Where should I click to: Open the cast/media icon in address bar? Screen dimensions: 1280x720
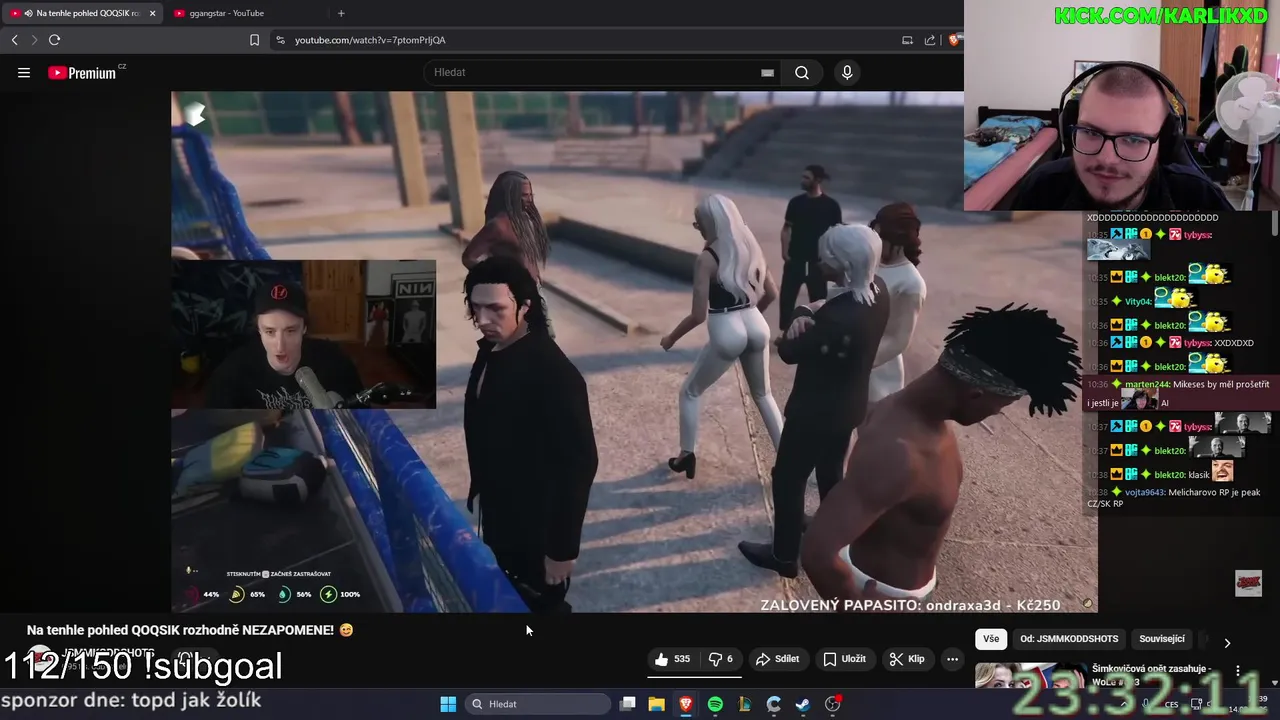(x=907, y=40)
